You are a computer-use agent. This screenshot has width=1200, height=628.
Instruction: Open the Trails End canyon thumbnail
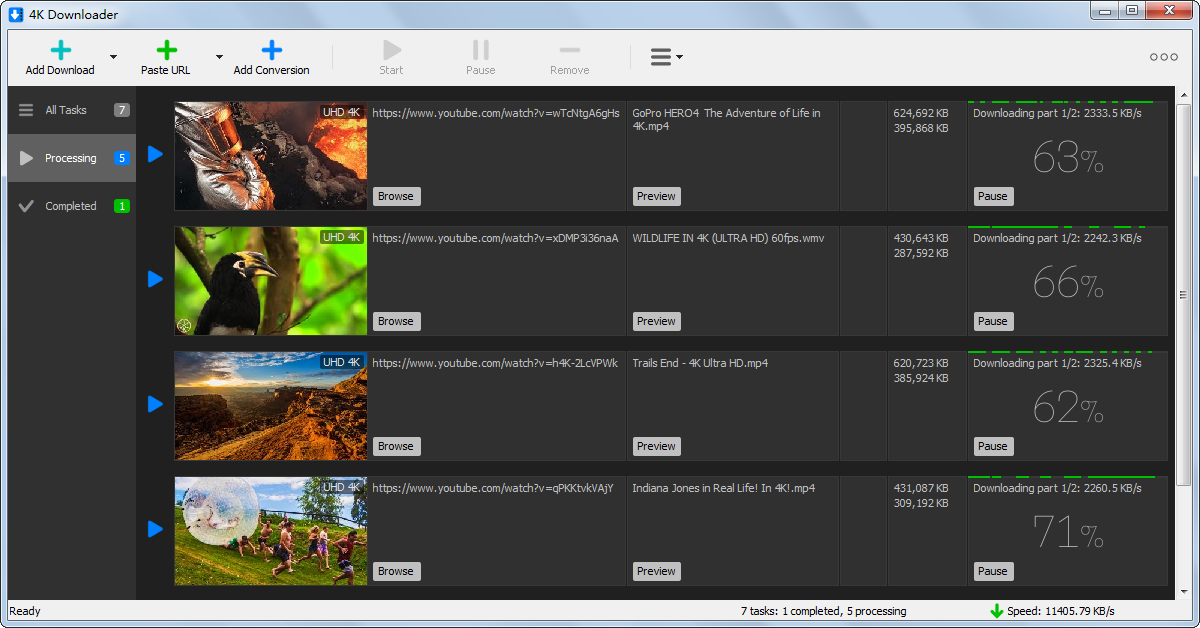[x=271, y=406]
